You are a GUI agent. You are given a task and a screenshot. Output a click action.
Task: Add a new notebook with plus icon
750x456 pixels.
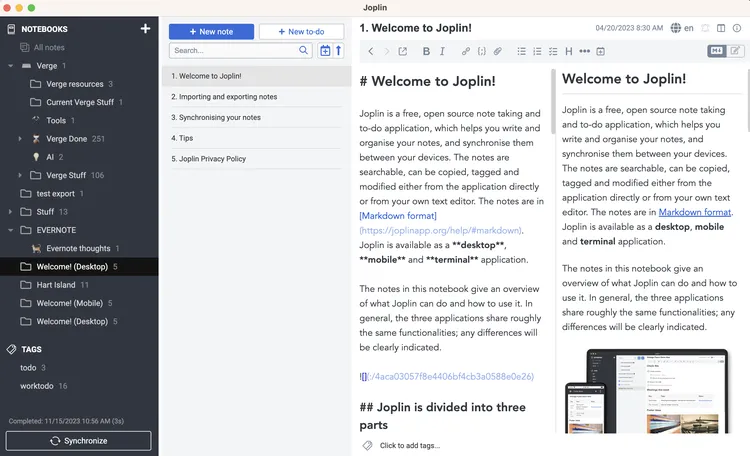click(x=145, y=29)
